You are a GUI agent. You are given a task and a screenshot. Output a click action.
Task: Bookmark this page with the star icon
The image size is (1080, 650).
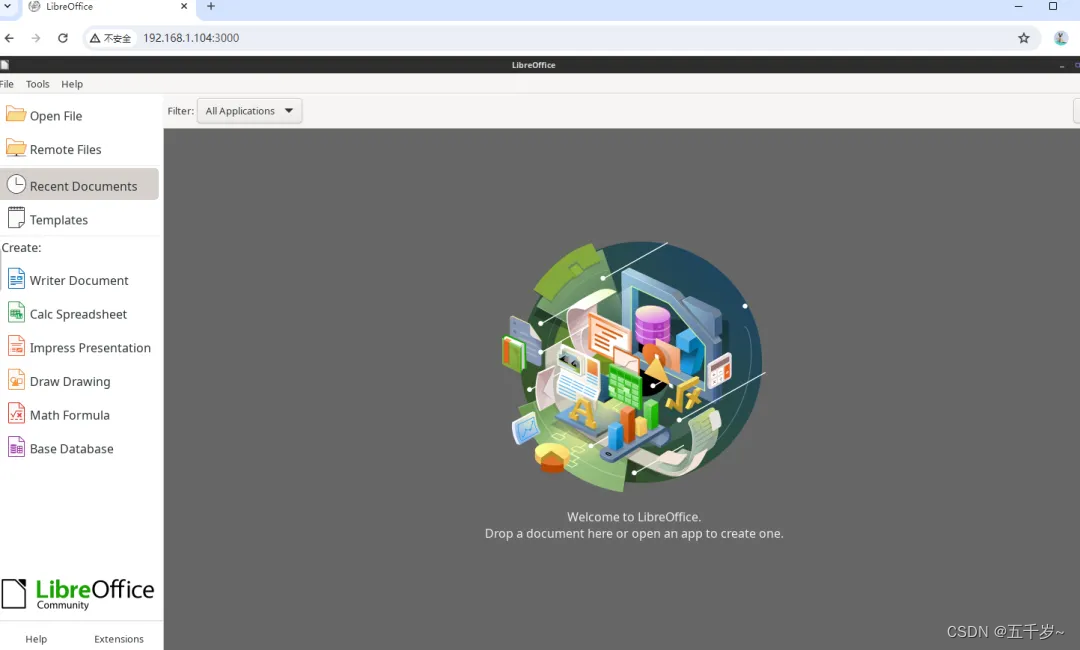tap(1024, 38)
